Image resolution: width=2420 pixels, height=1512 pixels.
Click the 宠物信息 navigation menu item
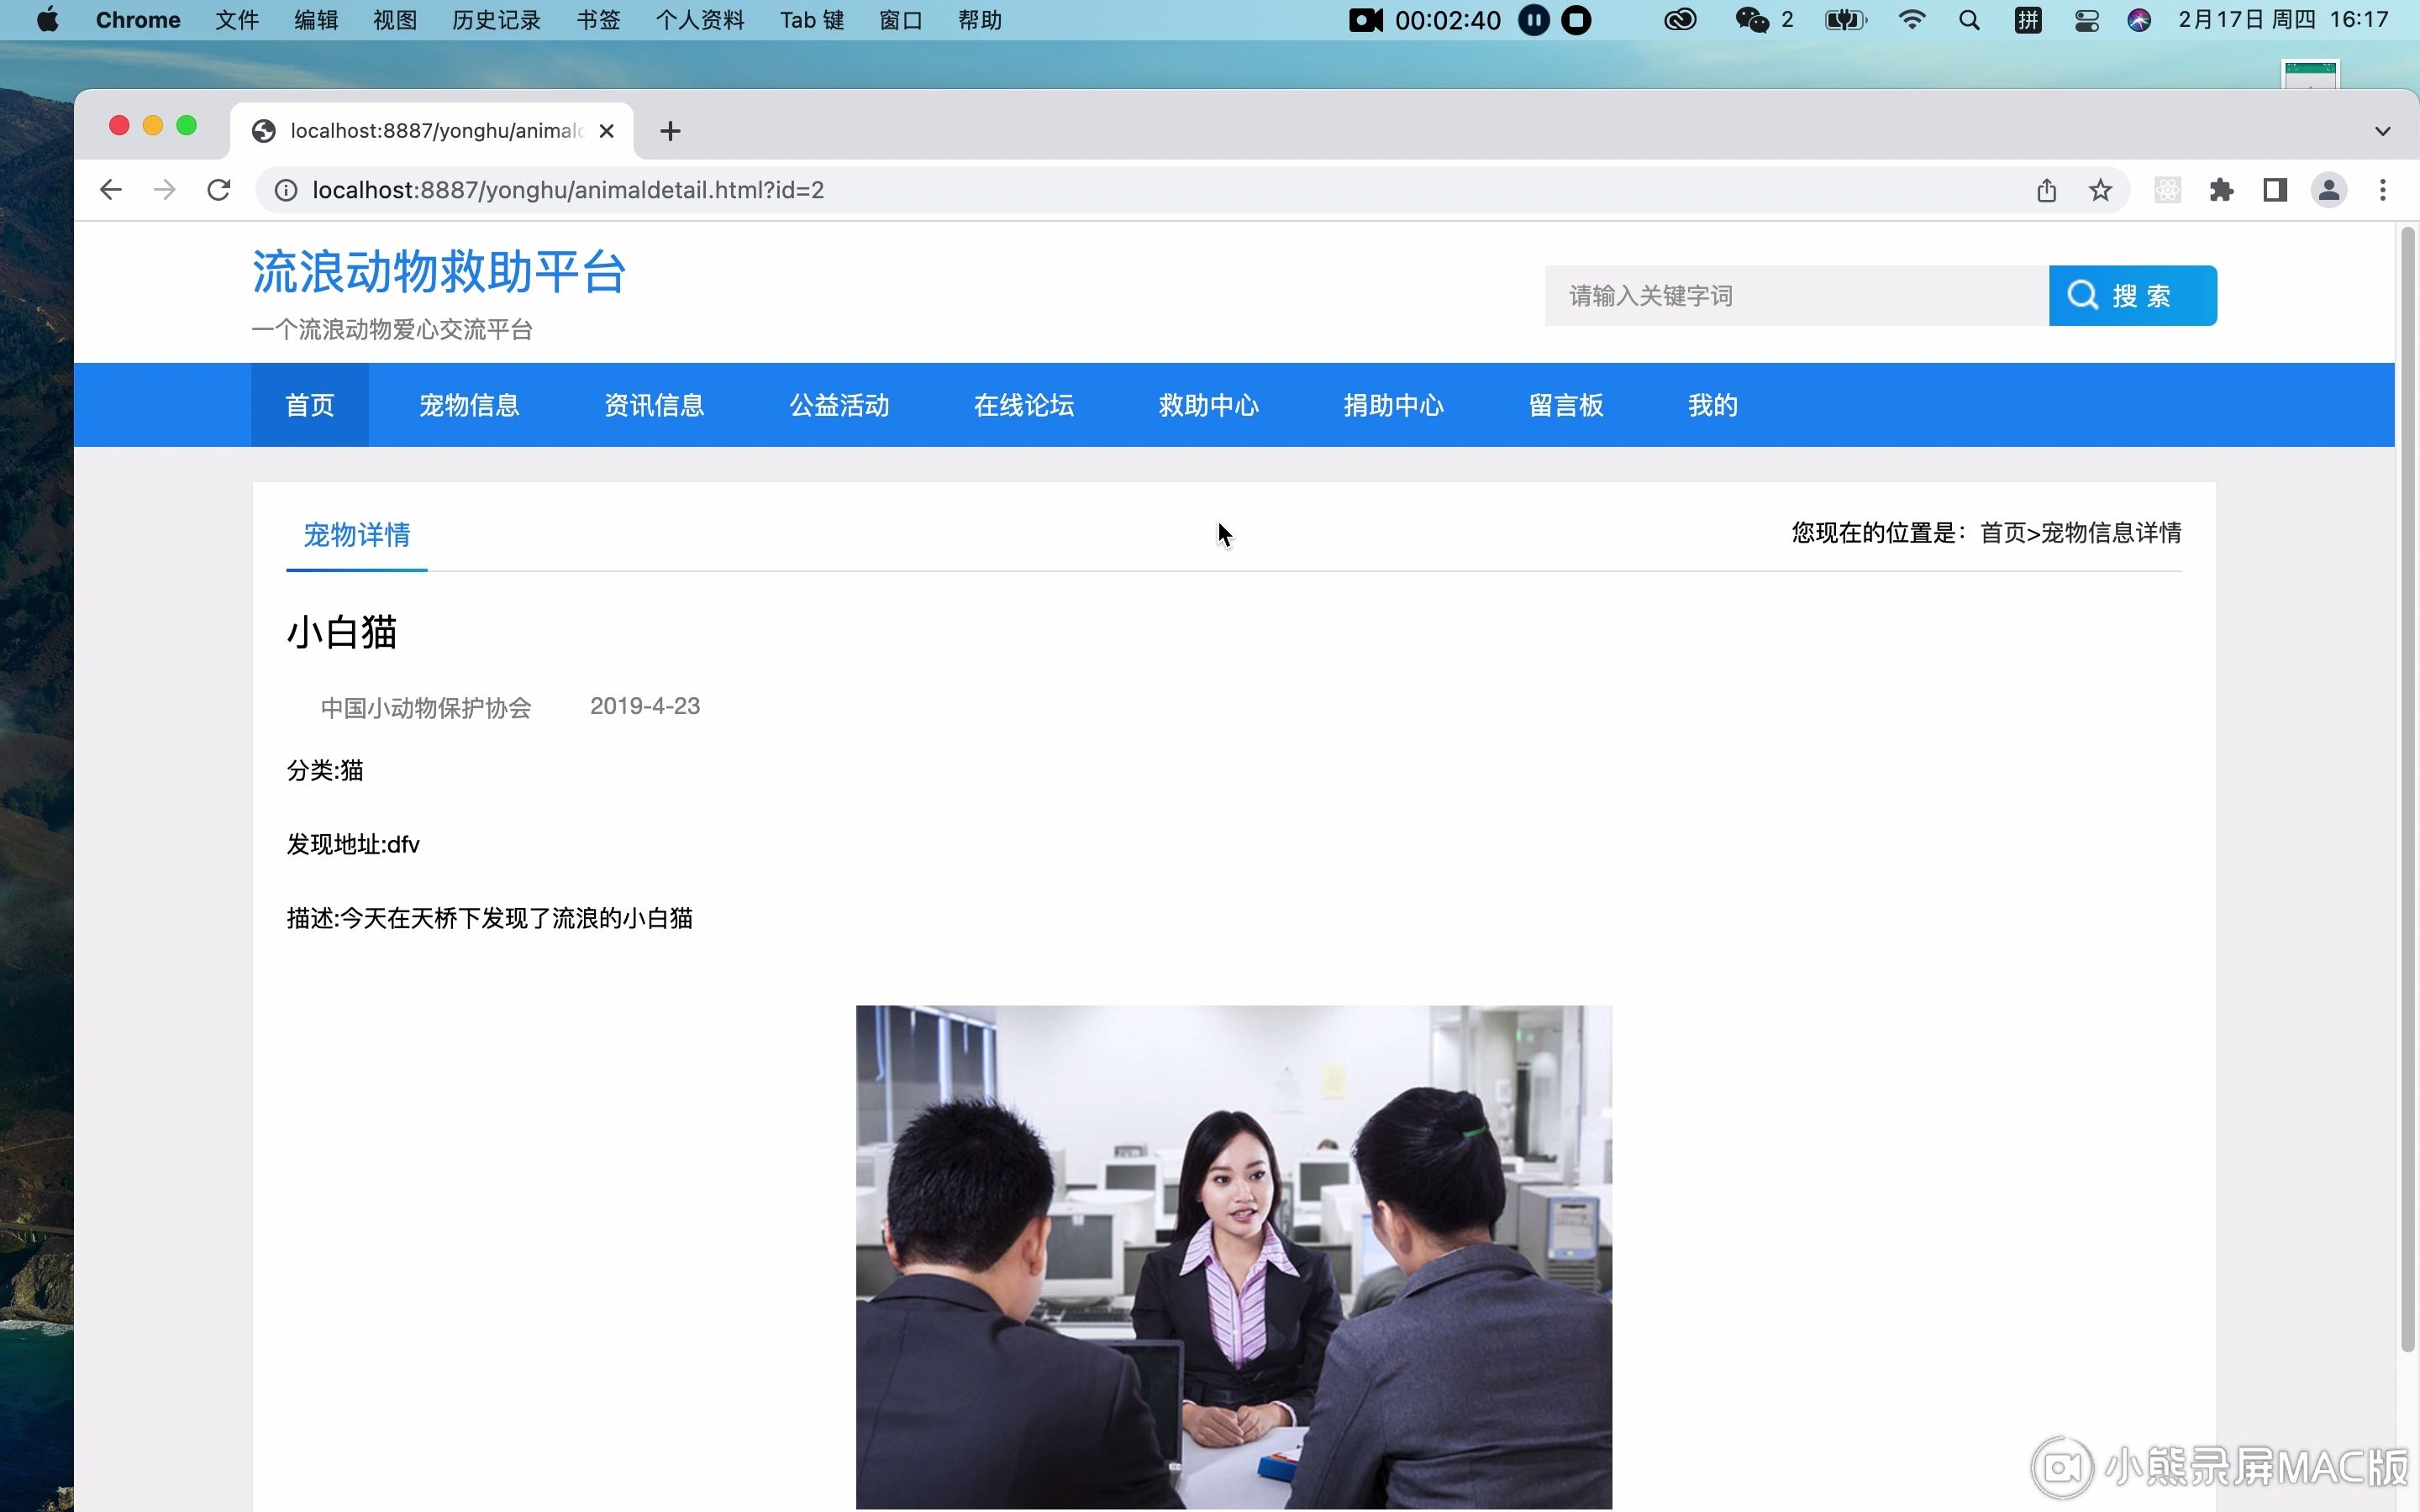(x=469, y=406)
